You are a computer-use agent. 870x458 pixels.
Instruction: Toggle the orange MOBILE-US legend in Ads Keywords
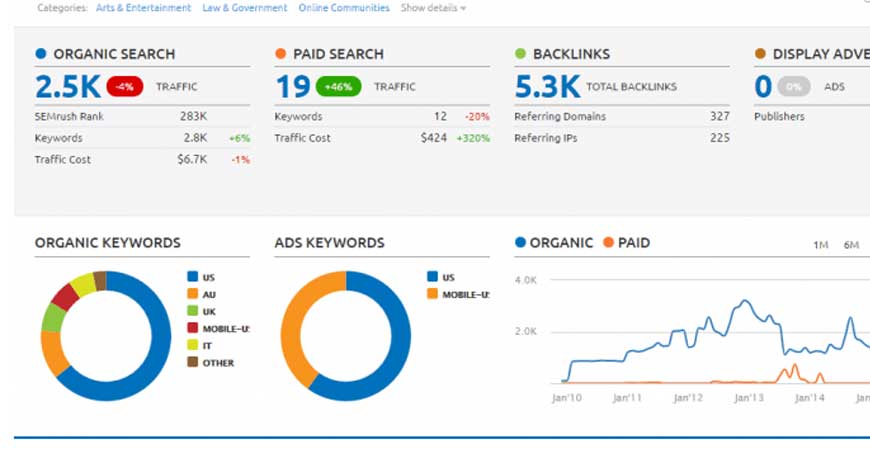(458, 294)
